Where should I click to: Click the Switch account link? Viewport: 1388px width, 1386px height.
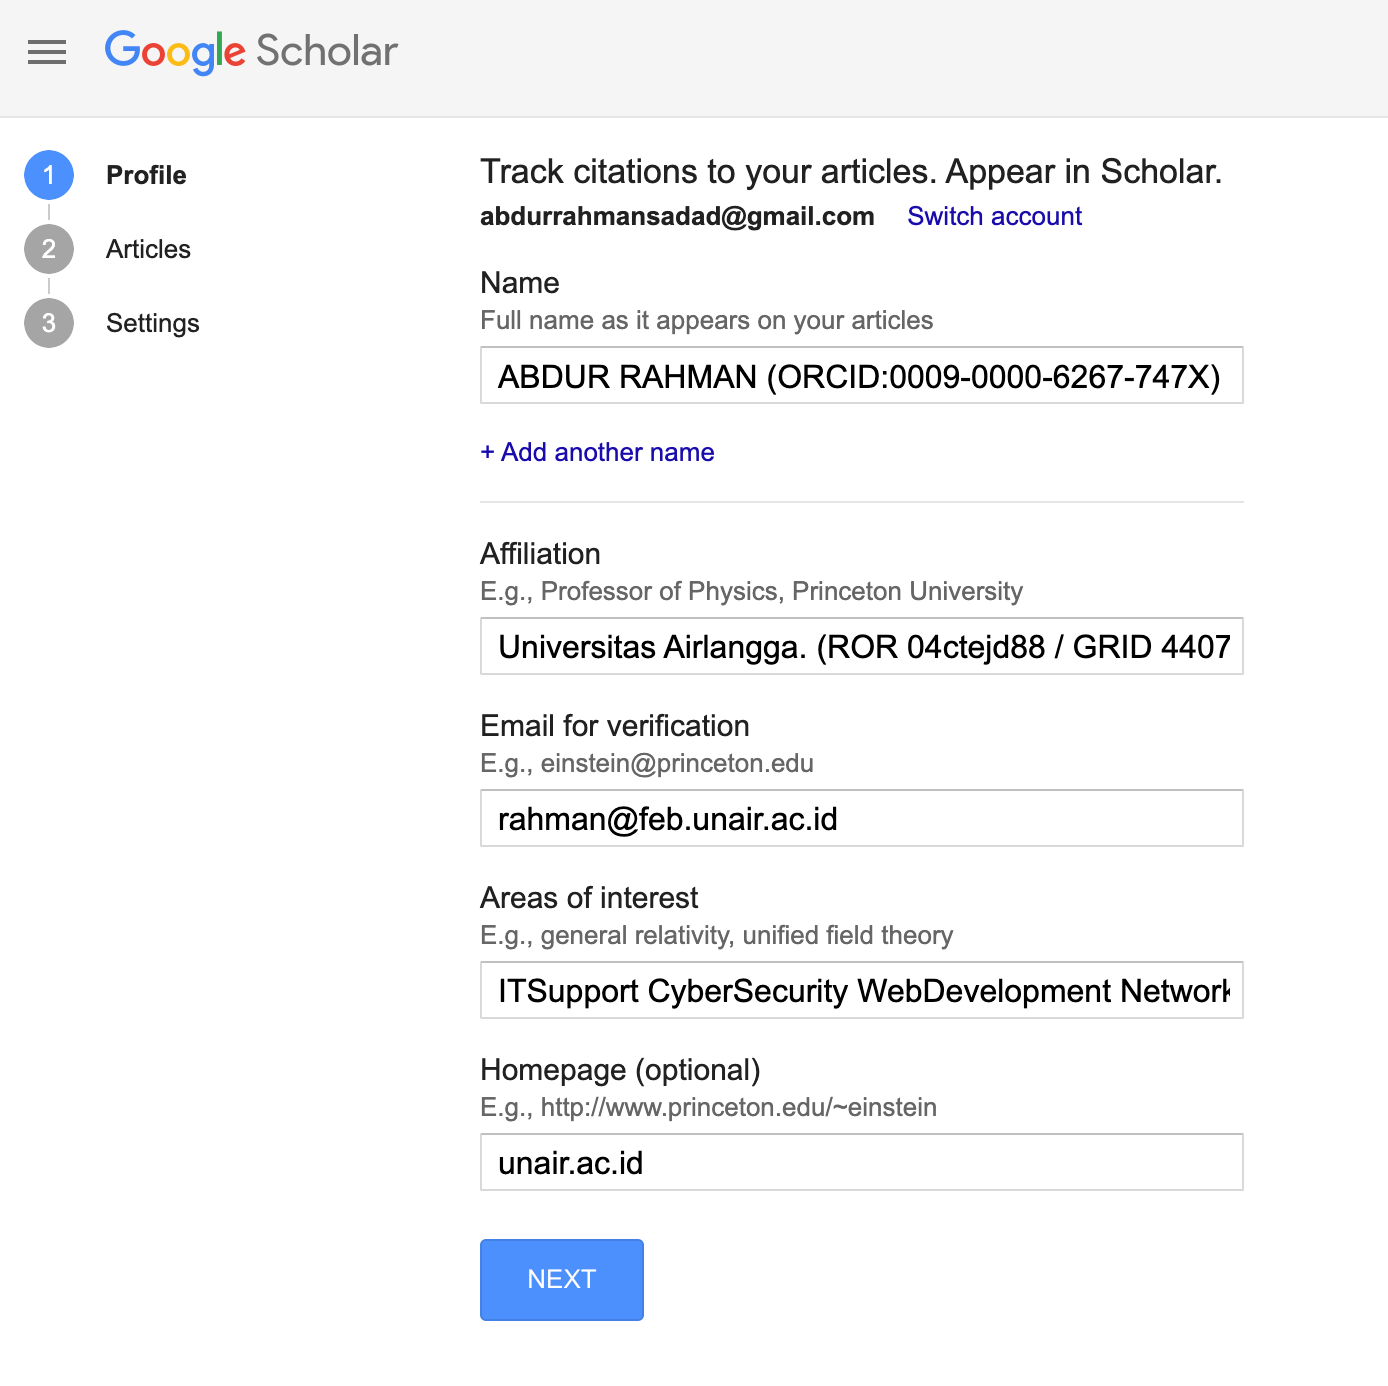click(x=994, y=216)
